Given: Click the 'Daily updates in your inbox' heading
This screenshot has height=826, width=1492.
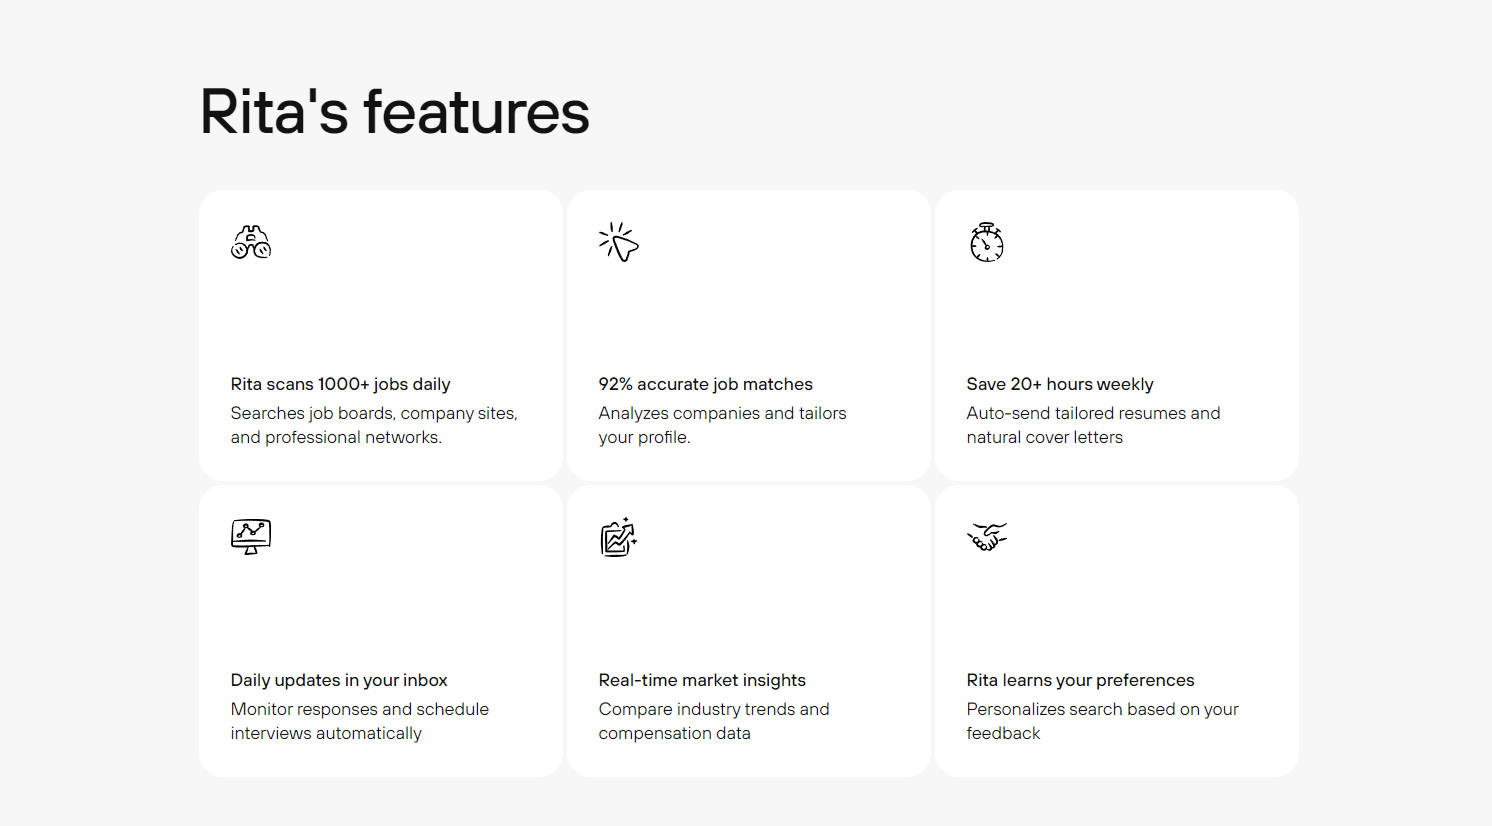Looking at the screenshot, I should (x=339, y=680).
